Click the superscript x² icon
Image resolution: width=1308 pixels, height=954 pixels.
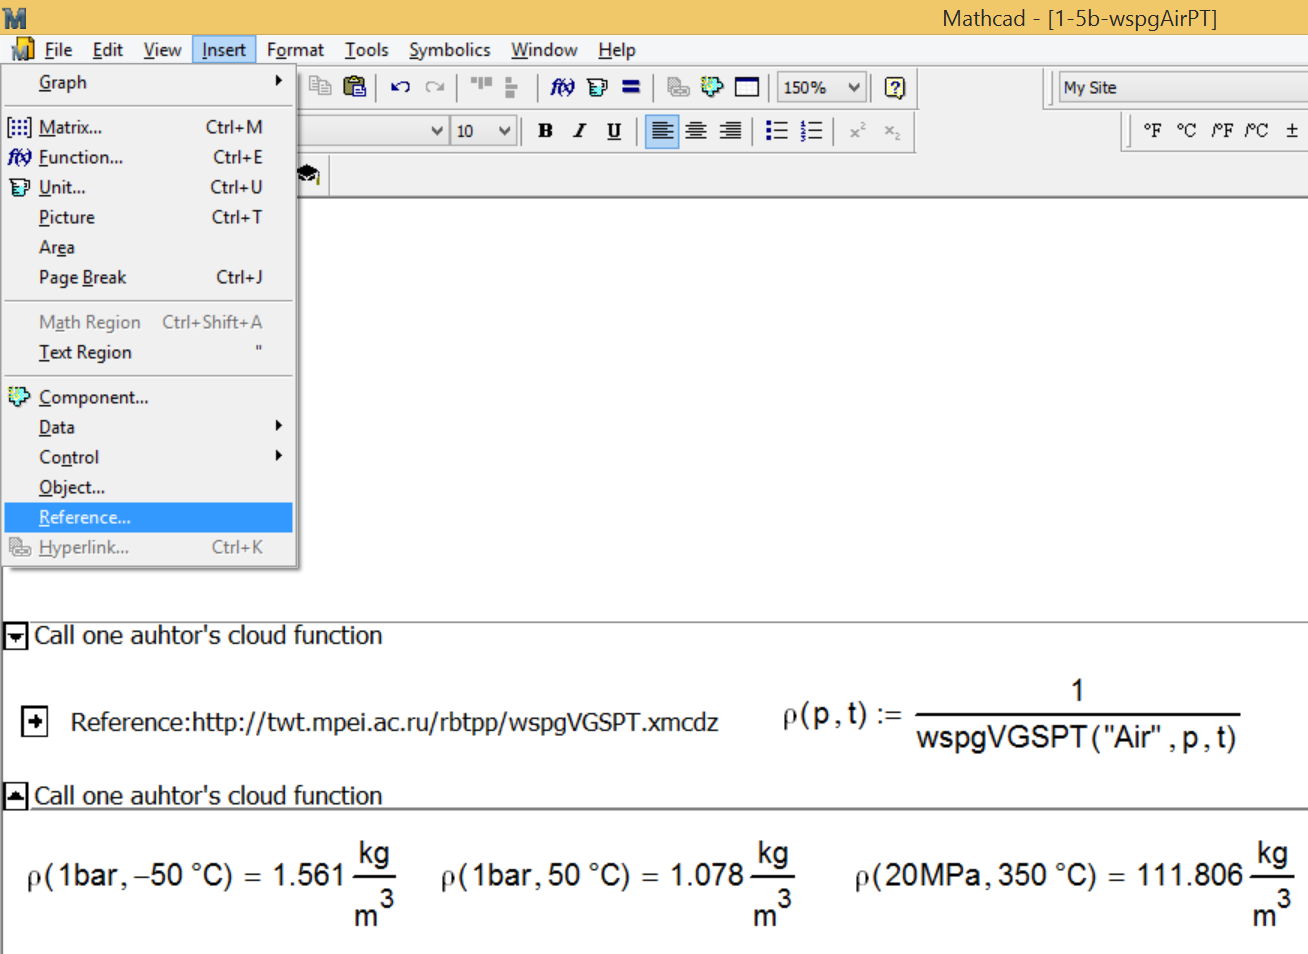pyautogui.click(x=857, y=130)
